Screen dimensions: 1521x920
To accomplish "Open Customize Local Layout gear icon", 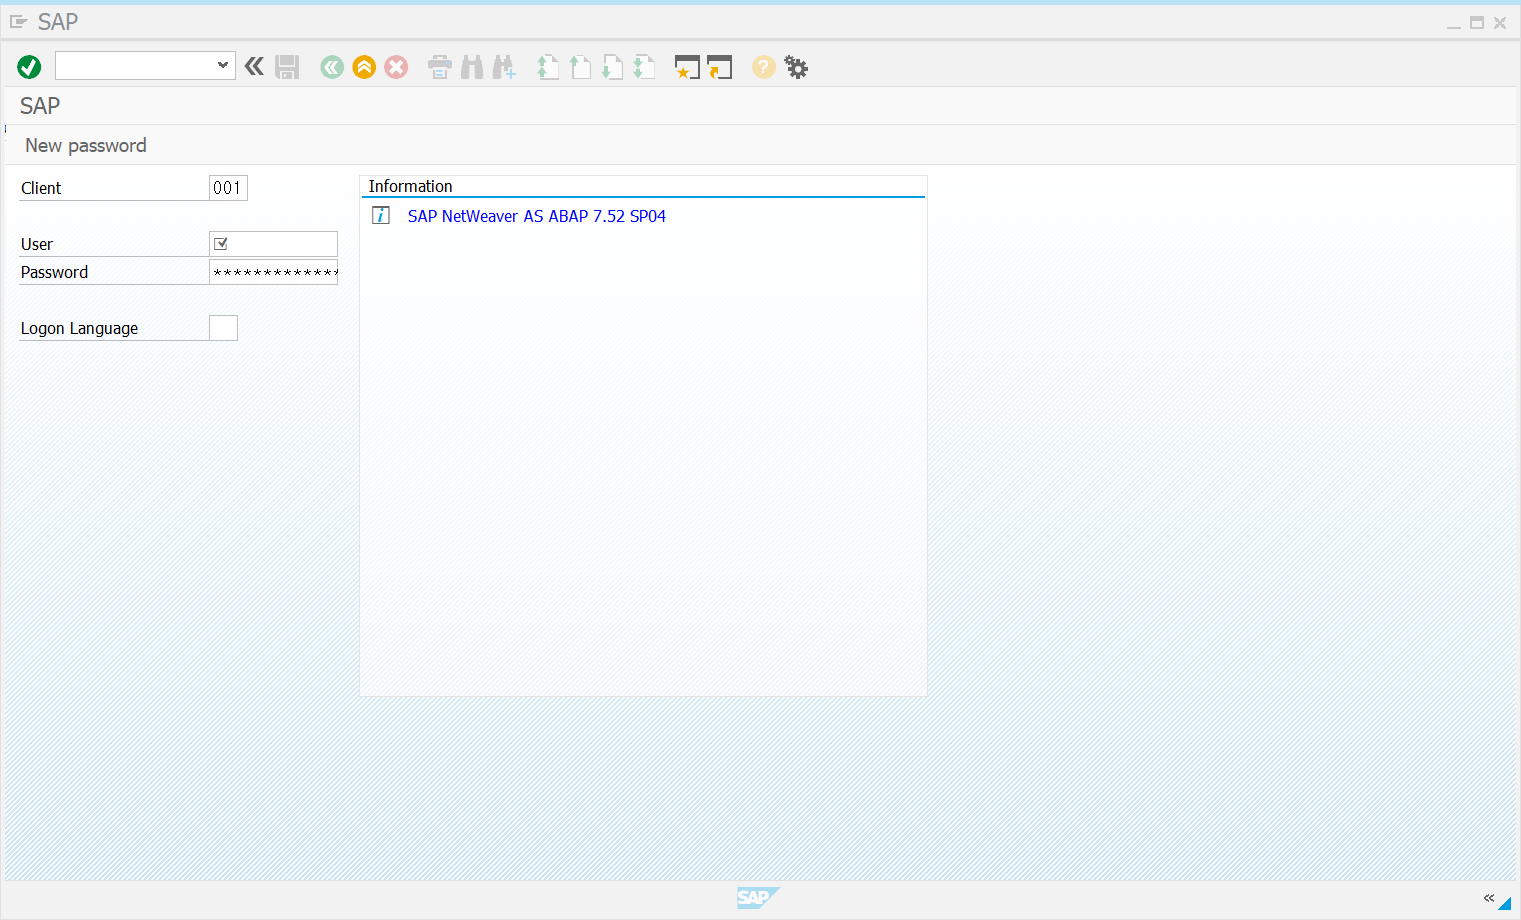I will [x=796, y=67].
